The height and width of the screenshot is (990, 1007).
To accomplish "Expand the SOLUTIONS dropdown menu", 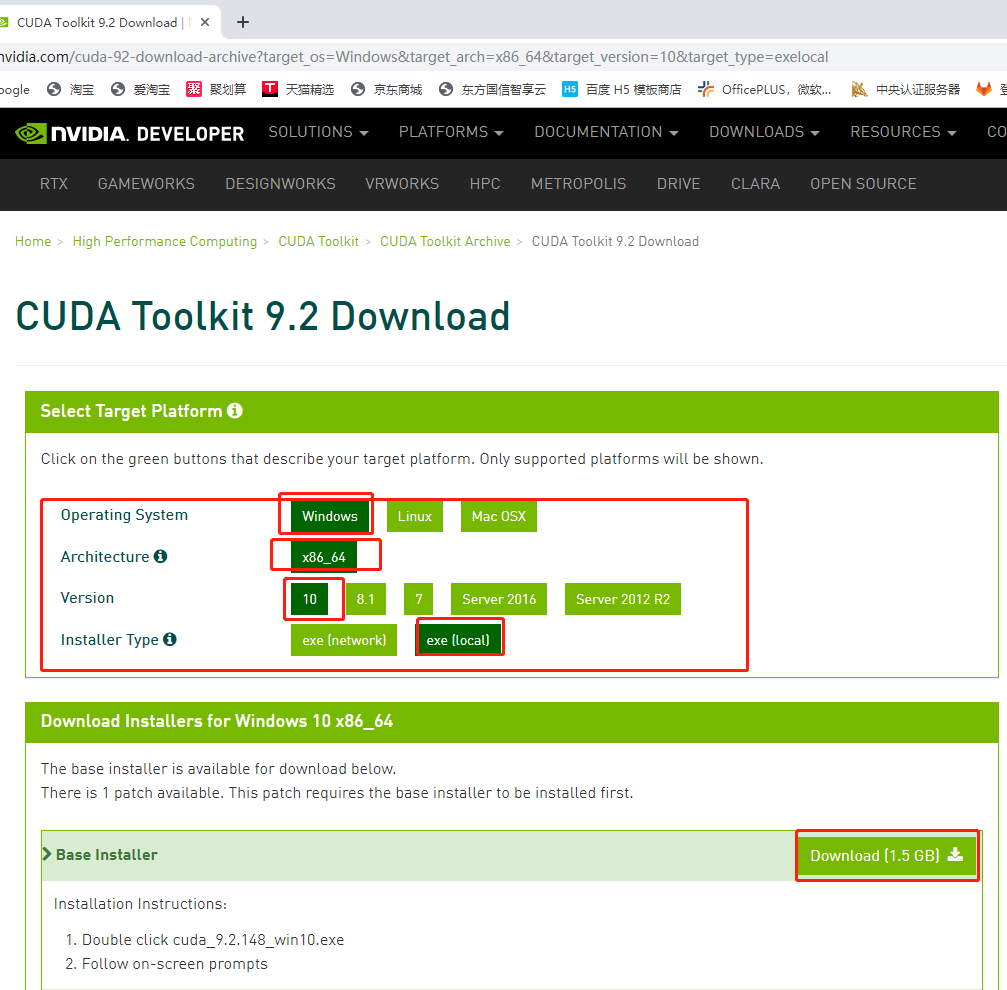I will (319, 132).
